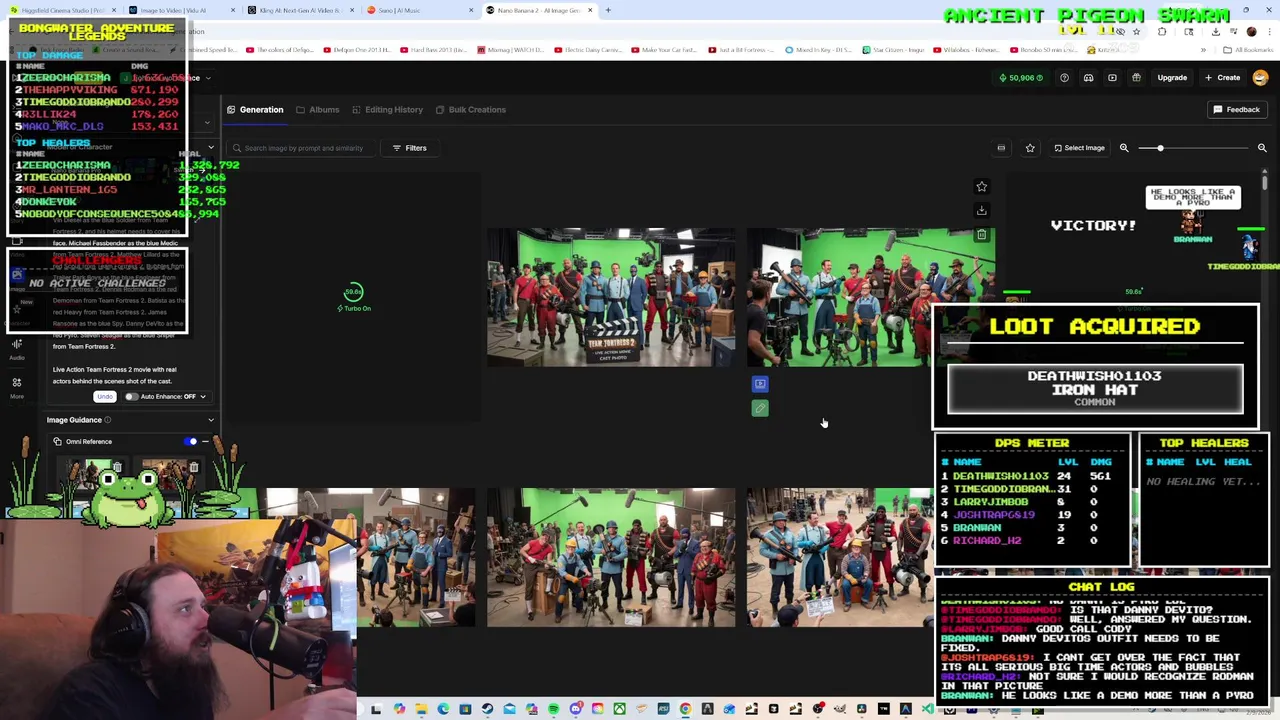Click the 50,906 credits balance

point(1021,78)
